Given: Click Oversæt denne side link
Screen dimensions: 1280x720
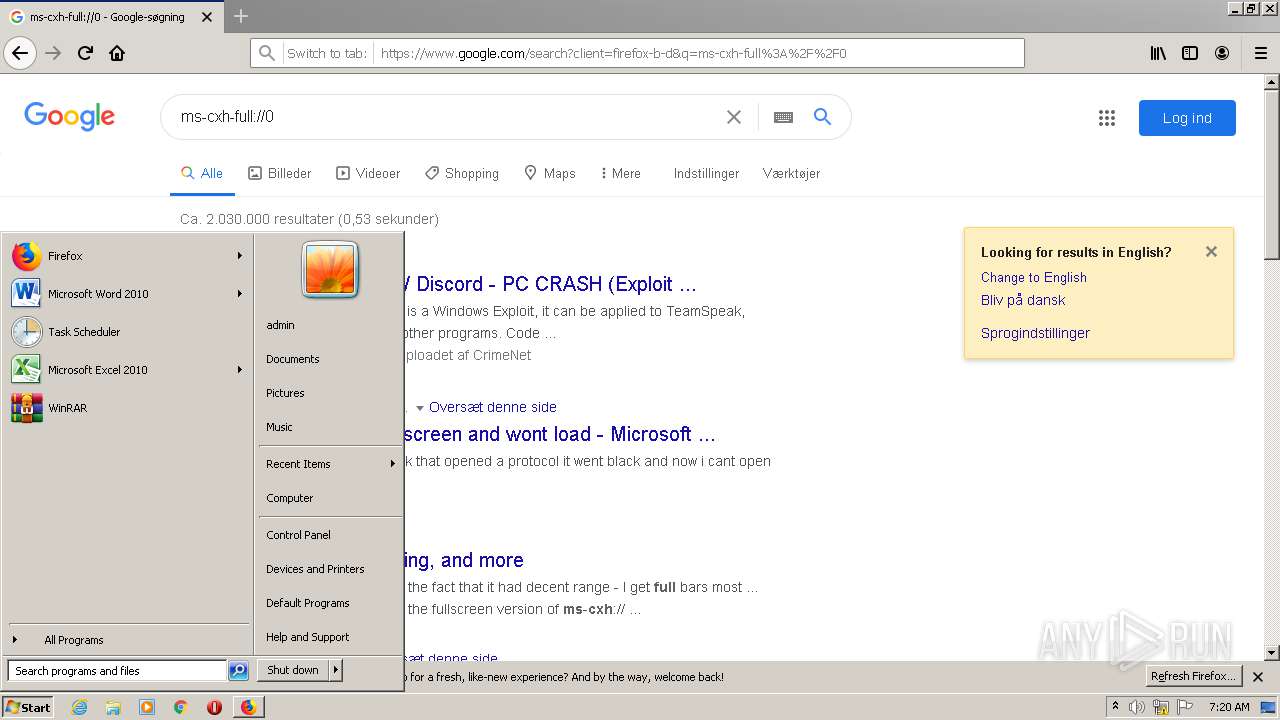Looking at the screenshot, I should tap(493, 407).
